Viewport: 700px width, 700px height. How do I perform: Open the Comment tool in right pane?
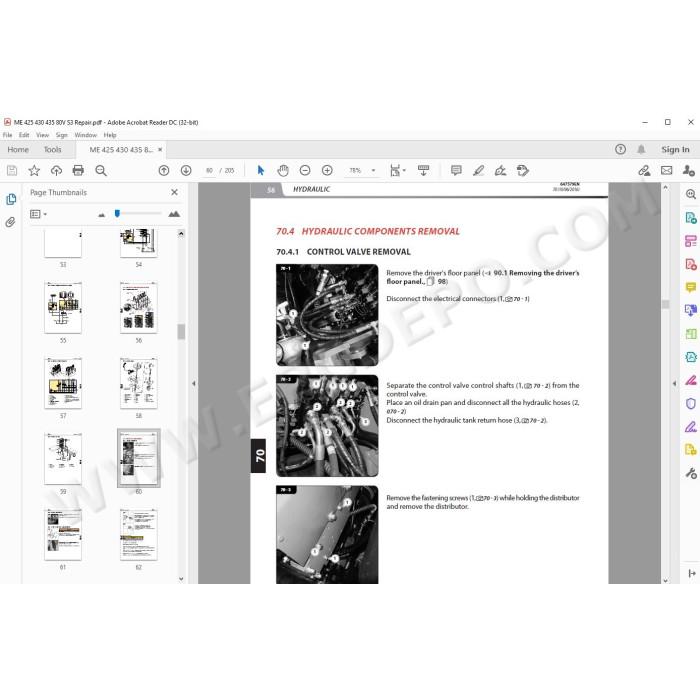(691, 287)
